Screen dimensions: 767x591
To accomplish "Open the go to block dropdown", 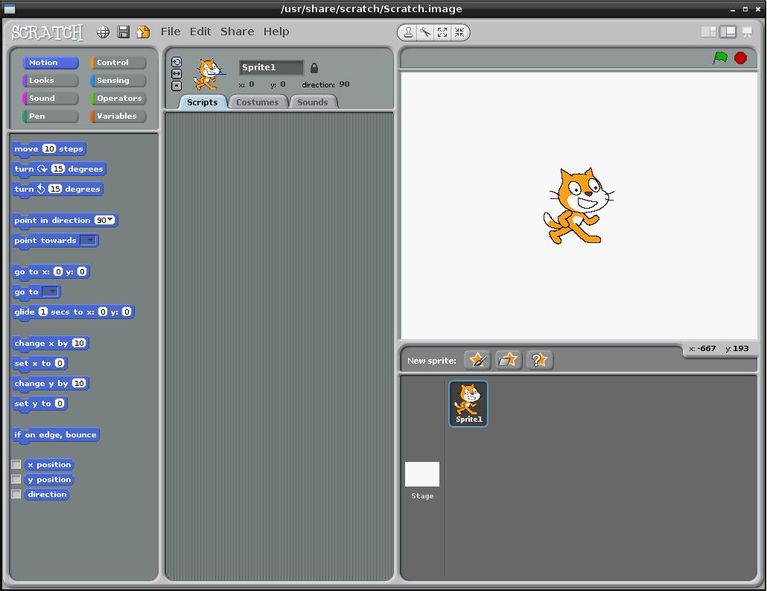I will (51, 292).
